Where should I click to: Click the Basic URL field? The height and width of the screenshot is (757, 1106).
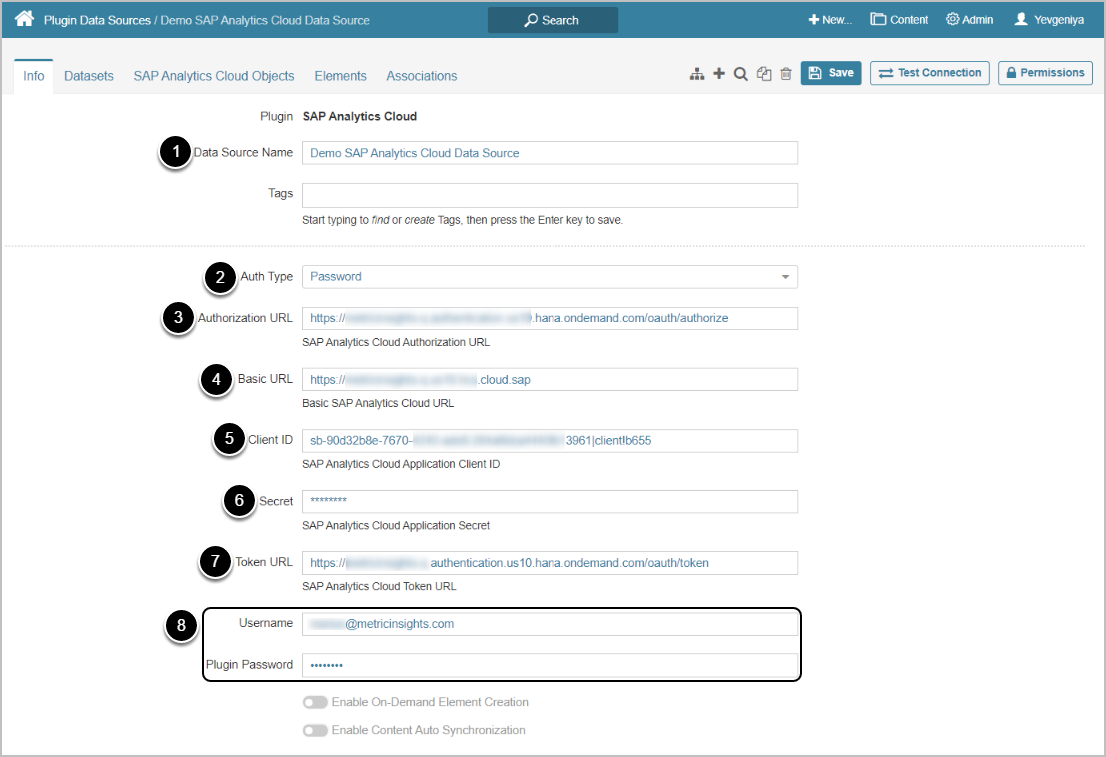tap(549, 380)
